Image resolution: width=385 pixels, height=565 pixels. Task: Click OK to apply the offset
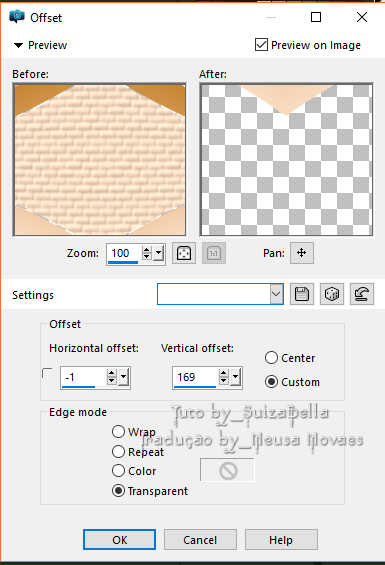point(119,539)
